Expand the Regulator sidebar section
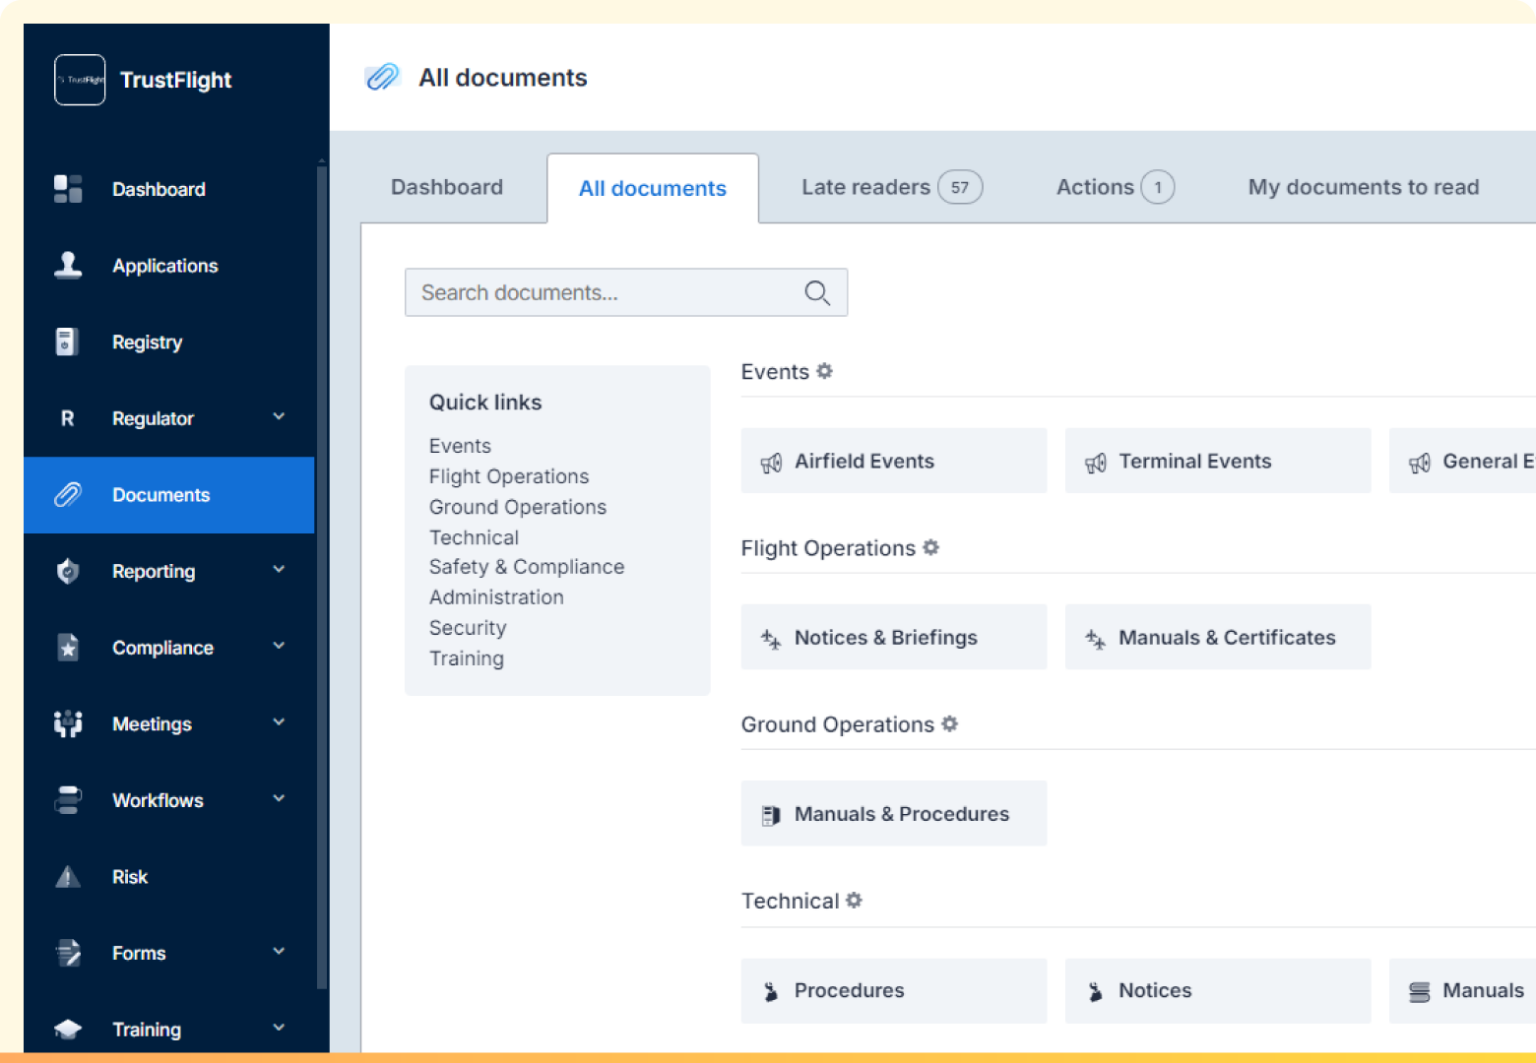Viewport: 1536px width, 1063px height. (x=279, y=418)
